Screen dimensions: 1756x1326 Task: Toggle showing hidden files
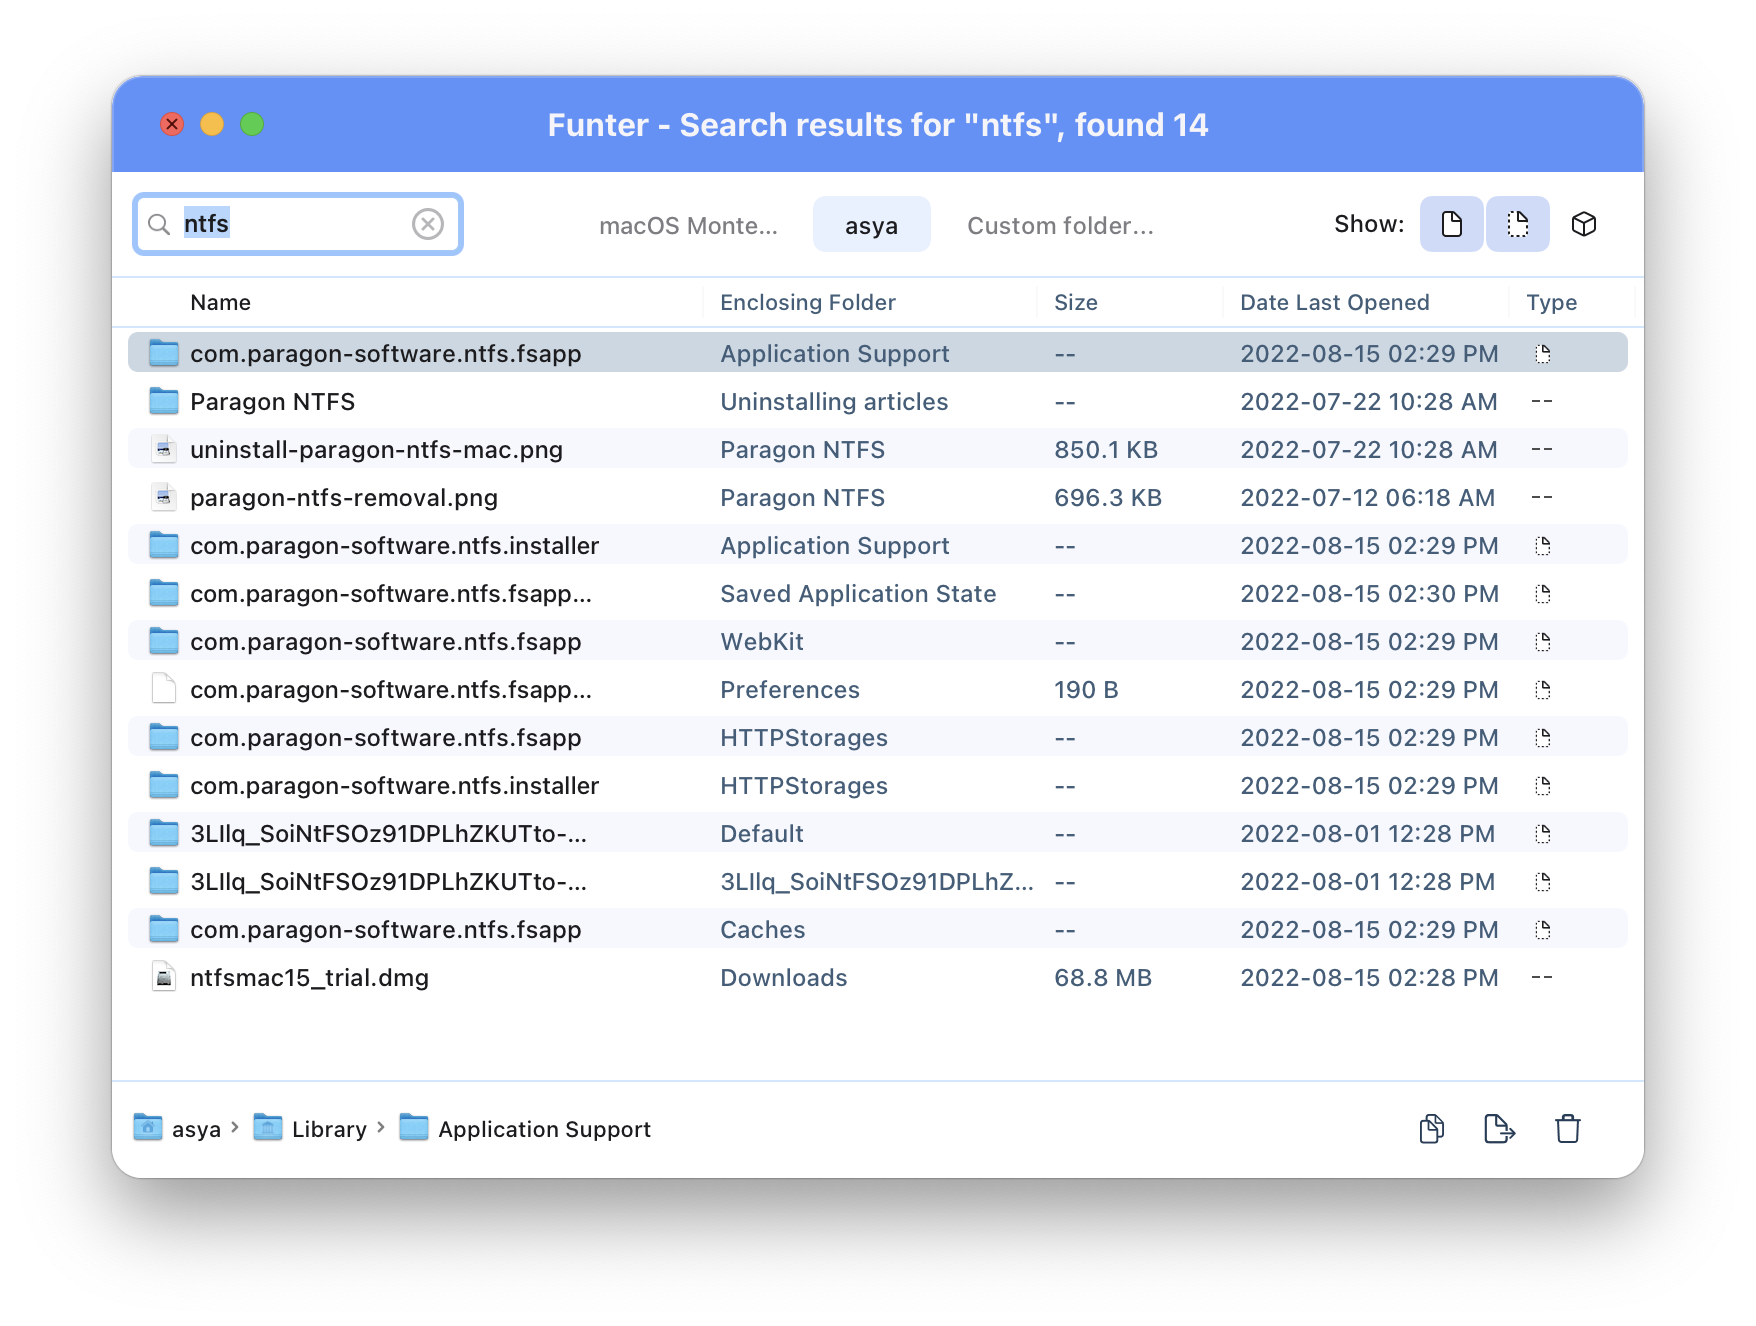tap(1517, 224)
